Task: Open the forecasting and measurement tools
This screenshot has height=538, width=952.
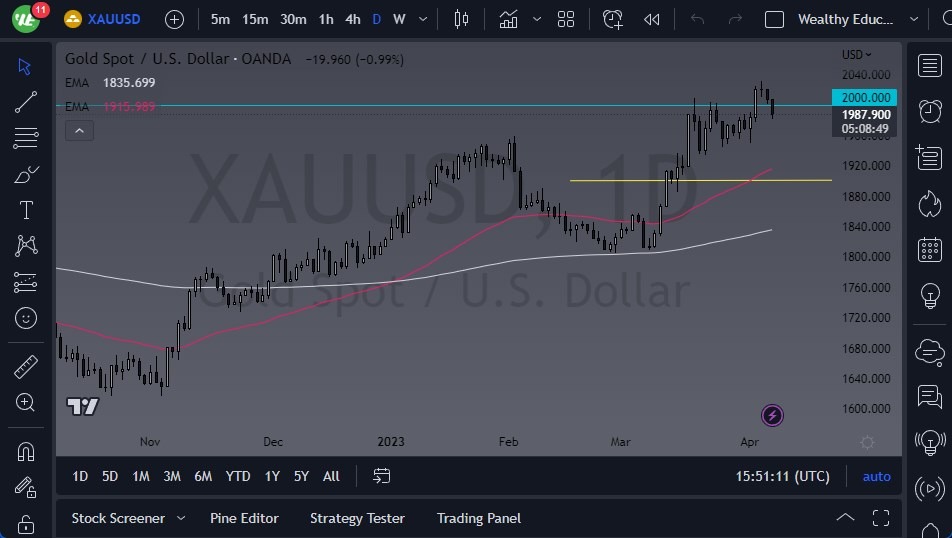Action: 25,282
